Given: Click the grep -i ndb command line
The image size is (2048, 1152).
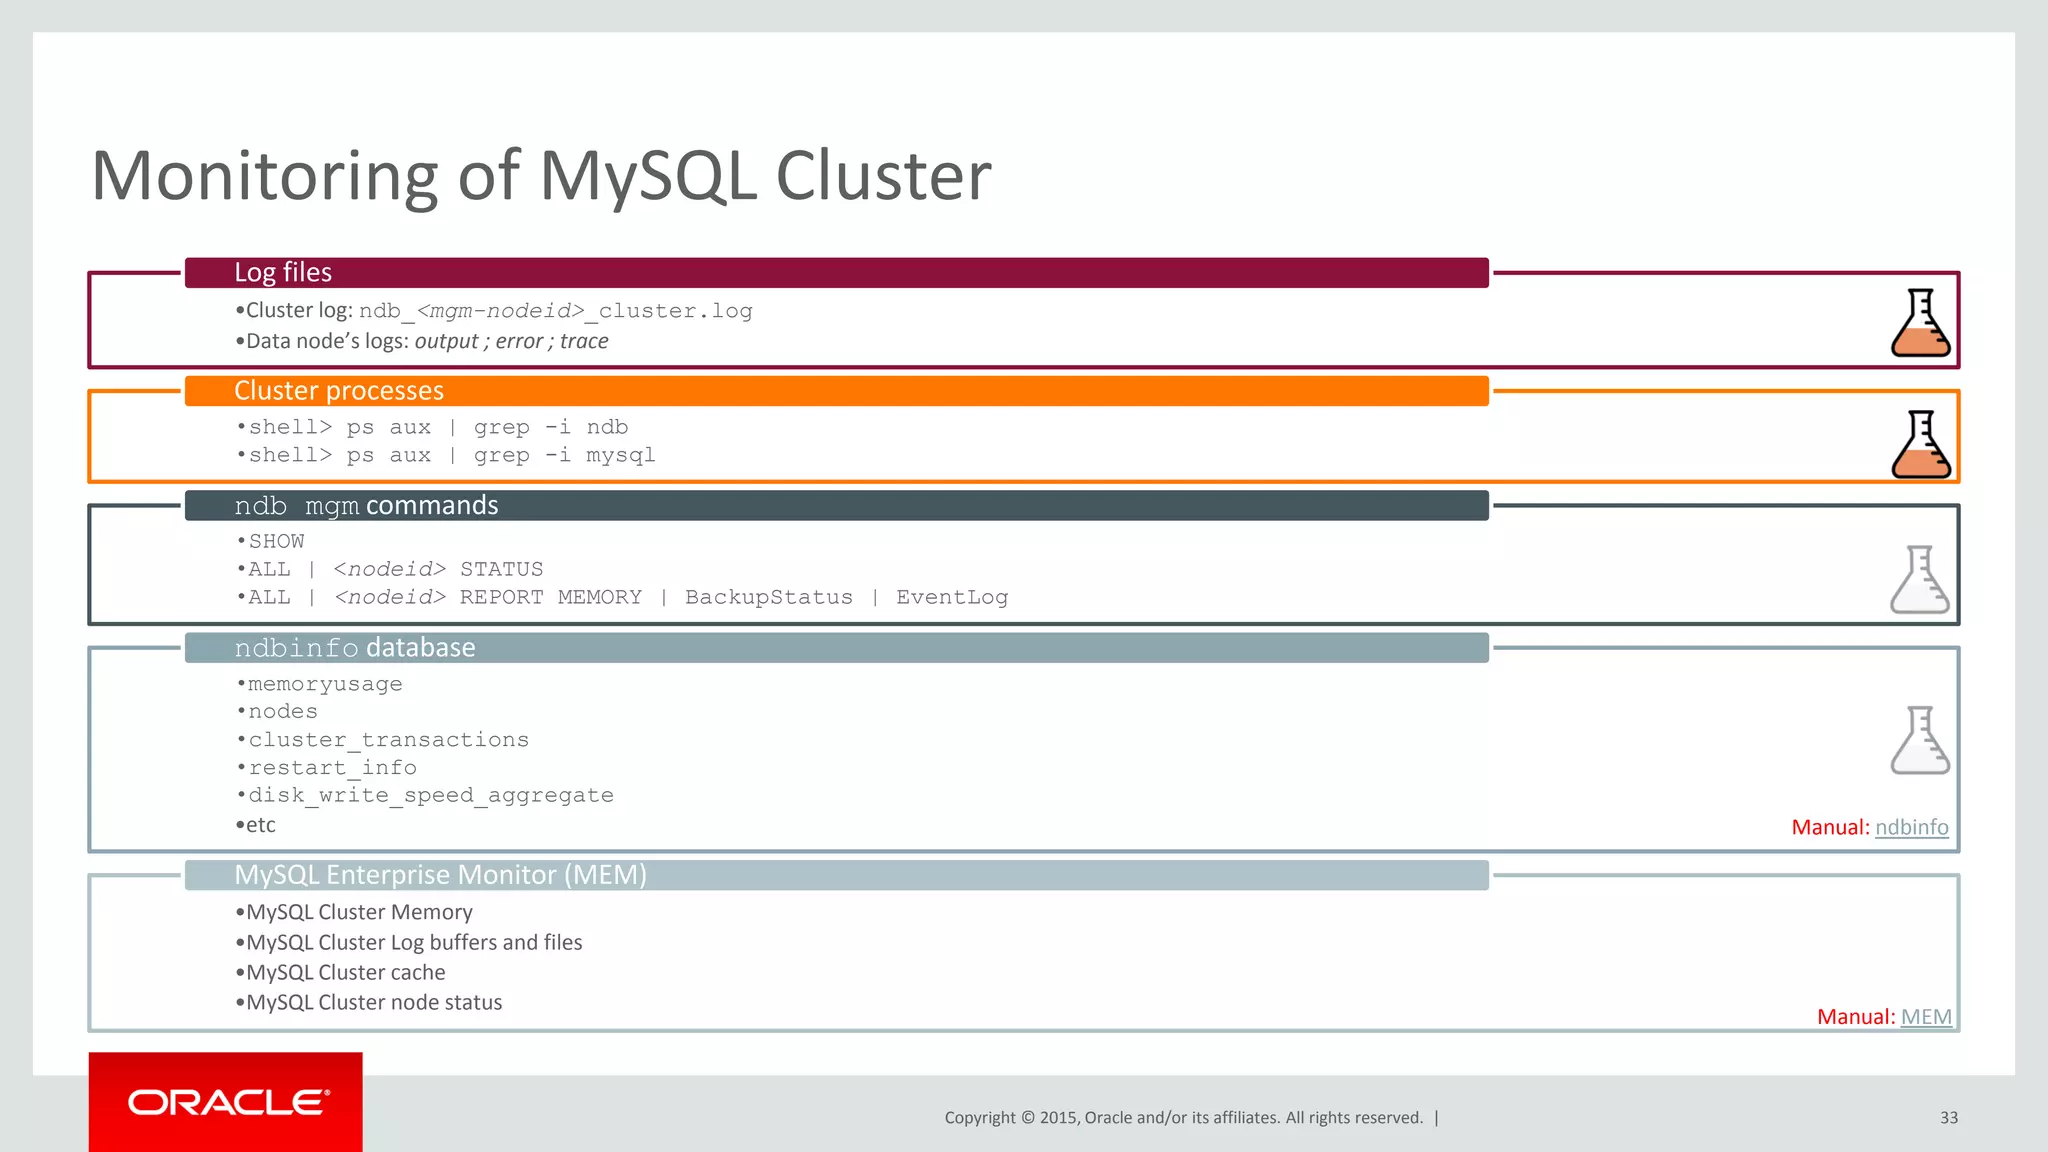Looking at the screenshot, I should point(432,427).
